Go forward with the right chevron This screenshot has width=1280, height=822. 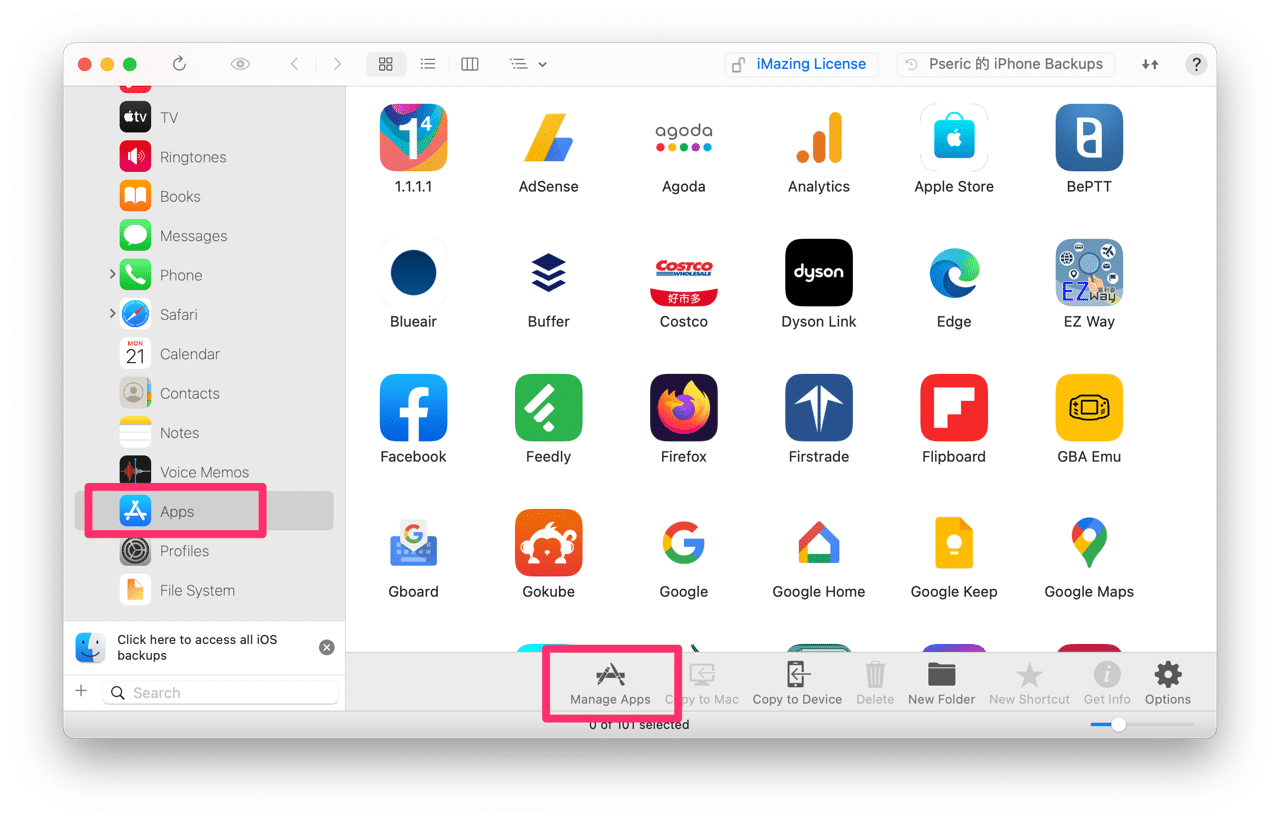click(x=337, y=64)
